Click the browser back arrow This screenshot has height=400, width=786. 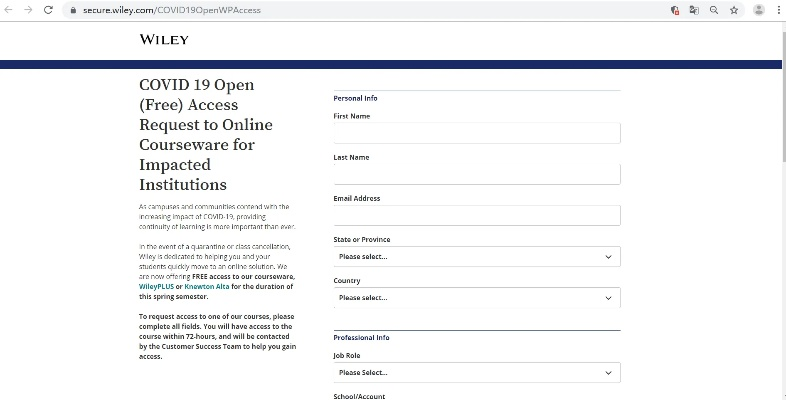click(x=9, y=10)
